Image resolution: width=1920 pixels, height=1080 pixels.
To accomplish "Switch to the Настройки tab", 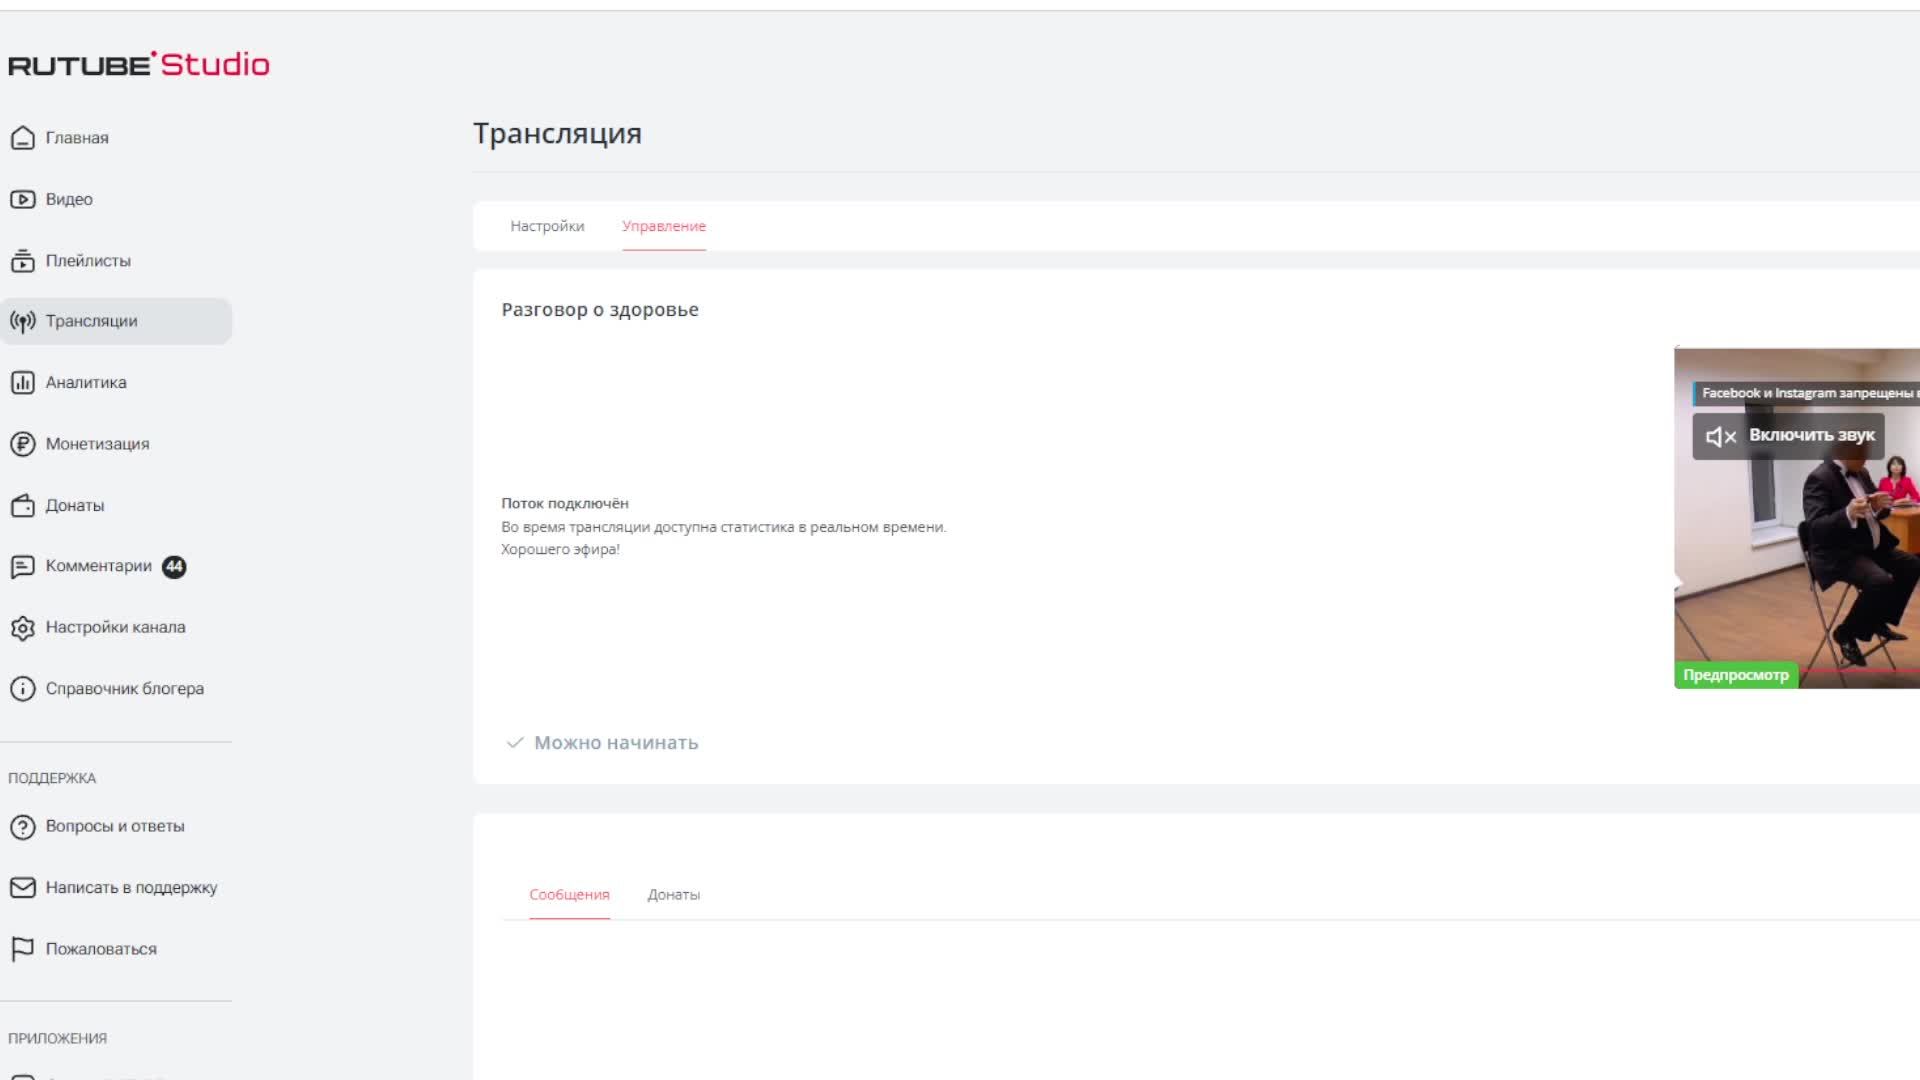I will pyautogui.click(x=548, y=226).
